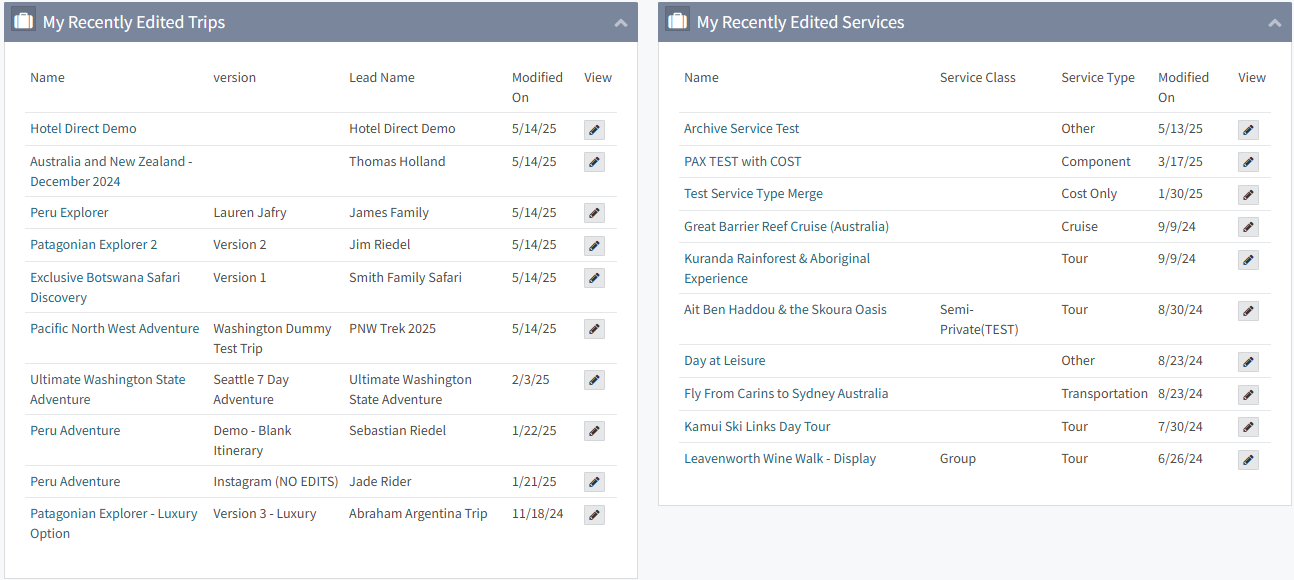Image resolution: width=1294 pixels, height=580 pixels.
Task: Open Ultimate Washington State Adventure trip link
Action: click(x=108, y=389)
